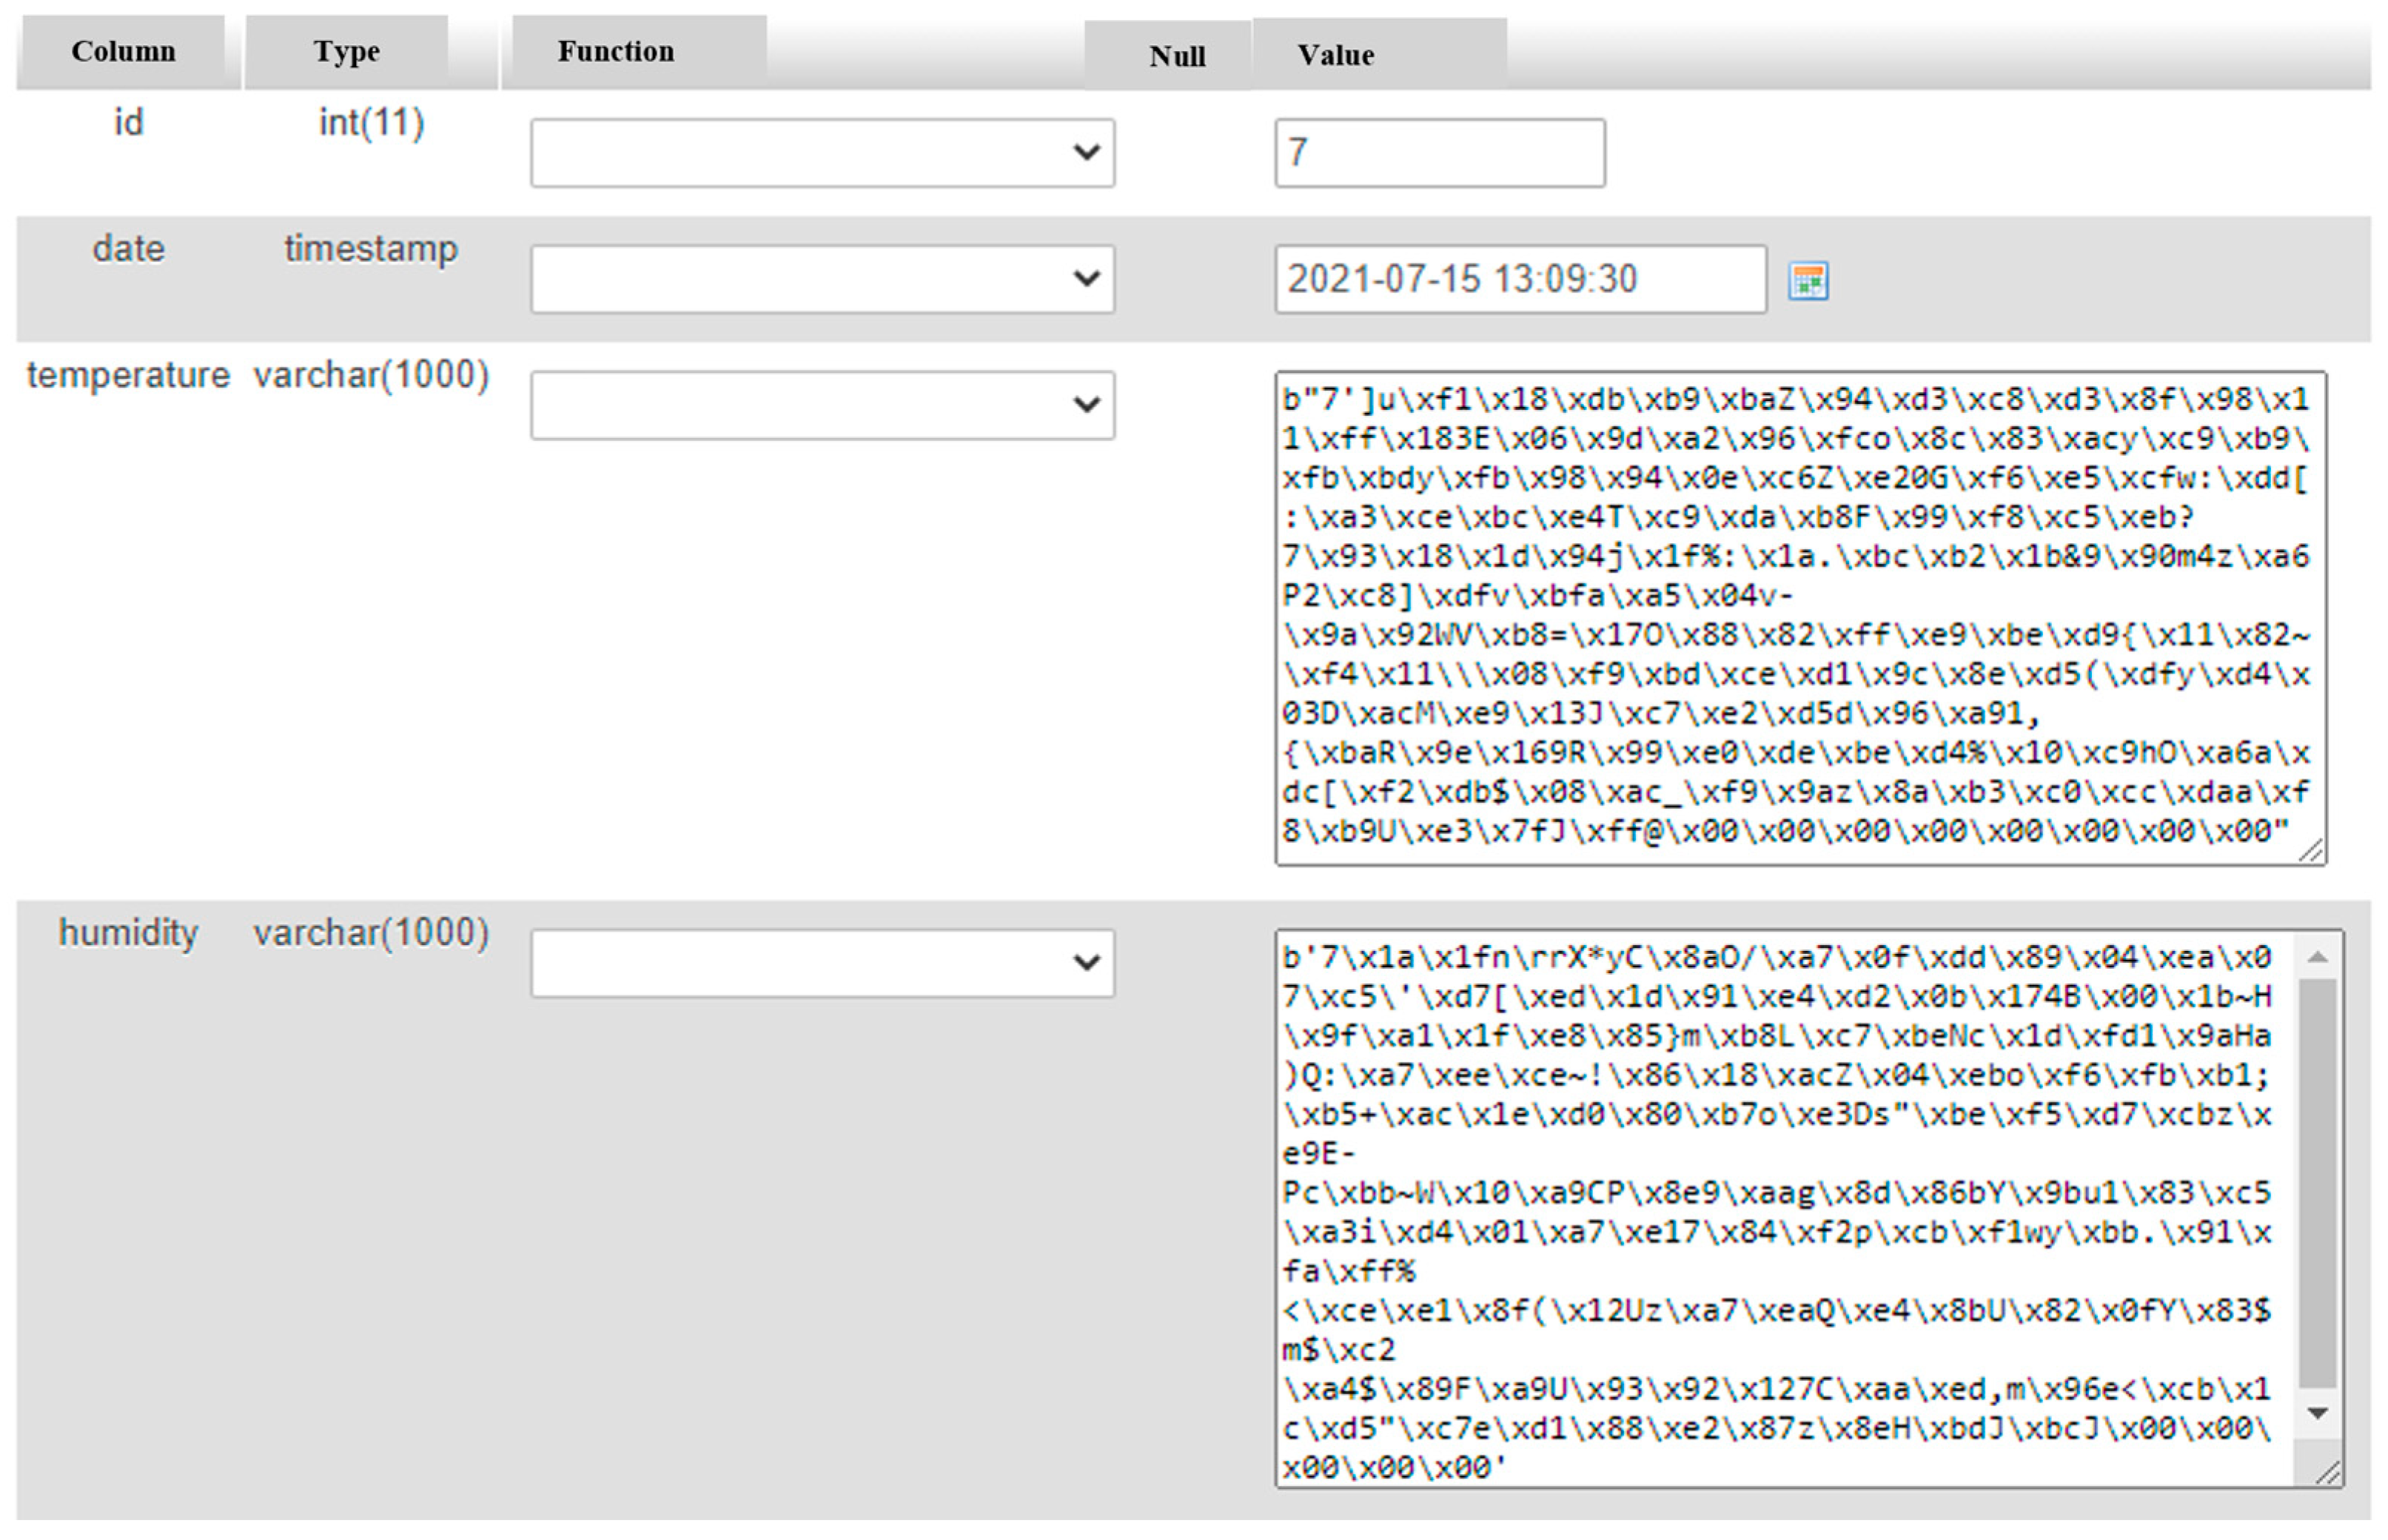Click the humidity textarea scroll down arrow
This screenshot has width=2388, height=1540.
point(2317,1413)
